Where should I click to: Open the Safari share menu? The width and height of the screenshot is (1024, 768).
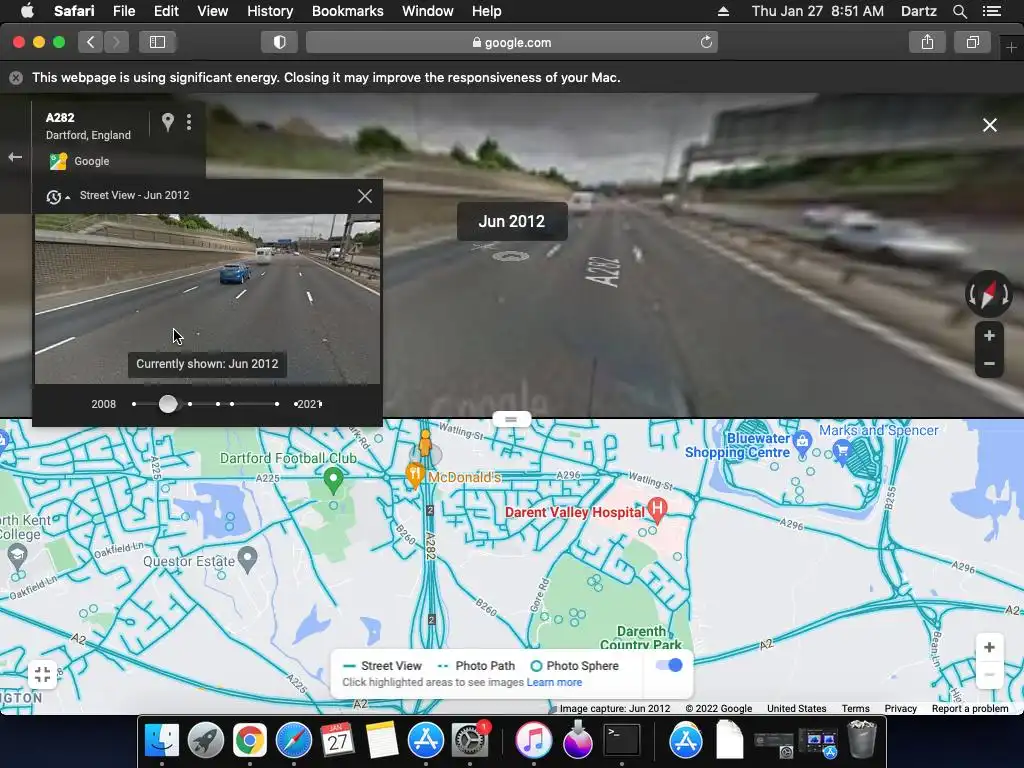pos(927,42)
